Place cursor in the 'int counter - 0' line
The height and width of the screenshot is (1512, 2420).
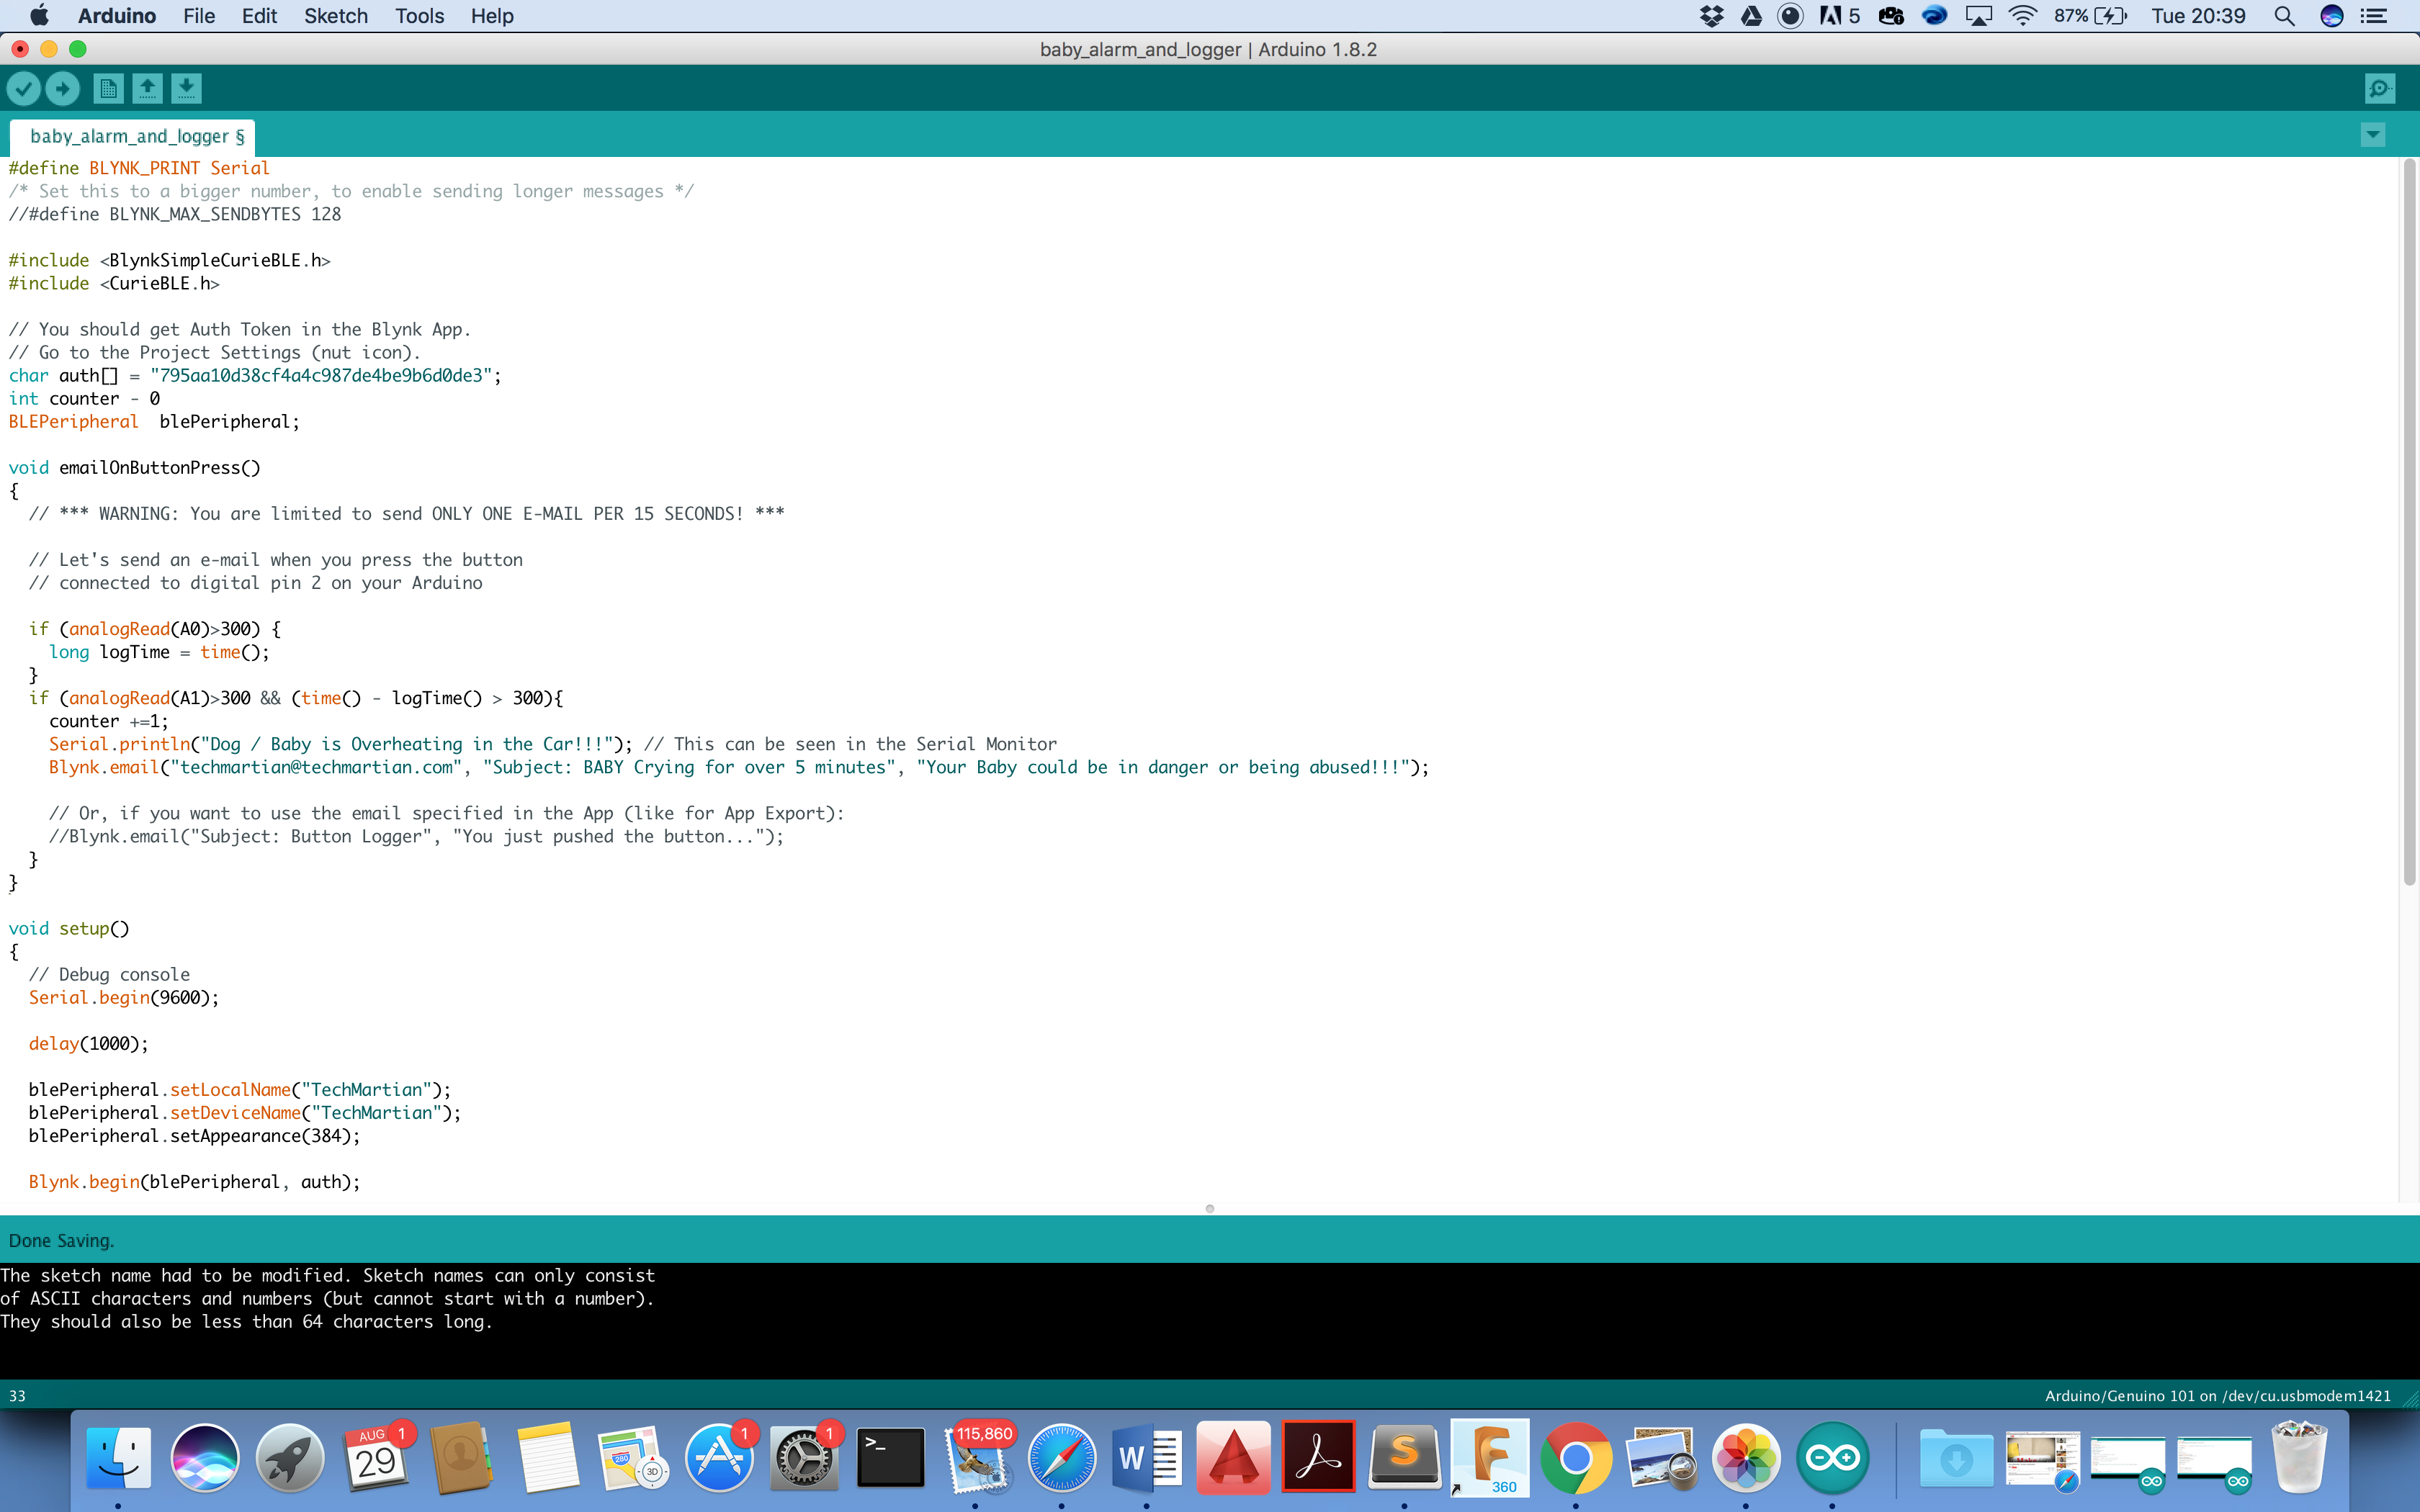pos(84,399)
